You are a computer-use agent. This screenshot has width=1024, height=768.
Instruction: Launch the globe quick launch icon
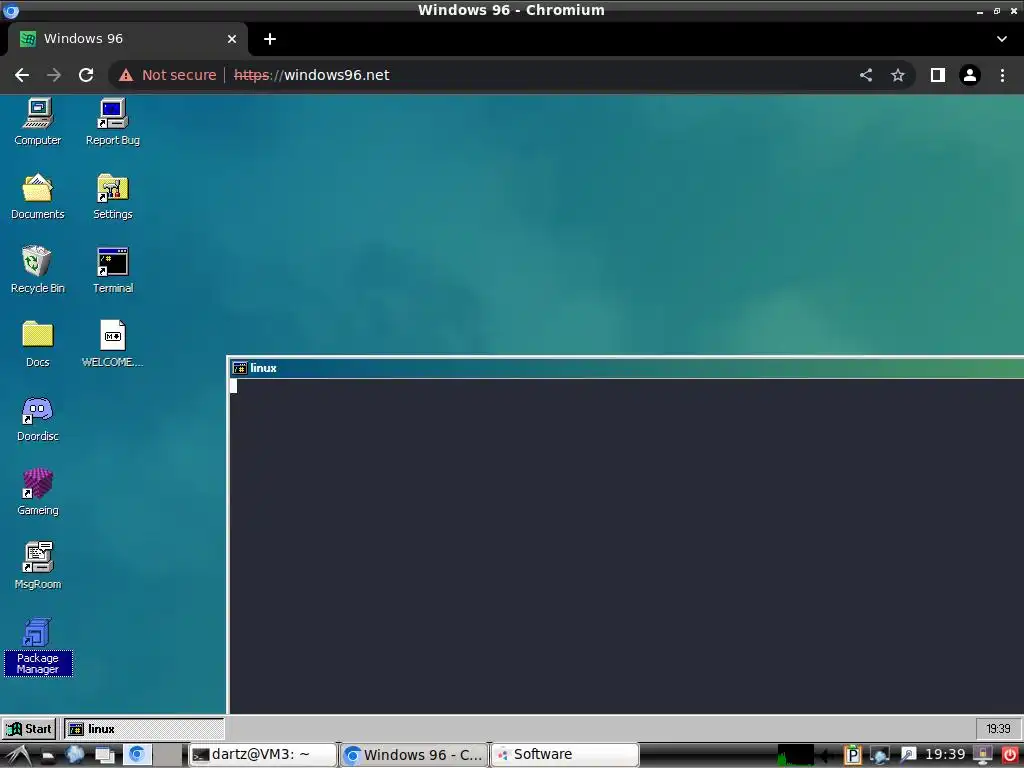(74, 755)
